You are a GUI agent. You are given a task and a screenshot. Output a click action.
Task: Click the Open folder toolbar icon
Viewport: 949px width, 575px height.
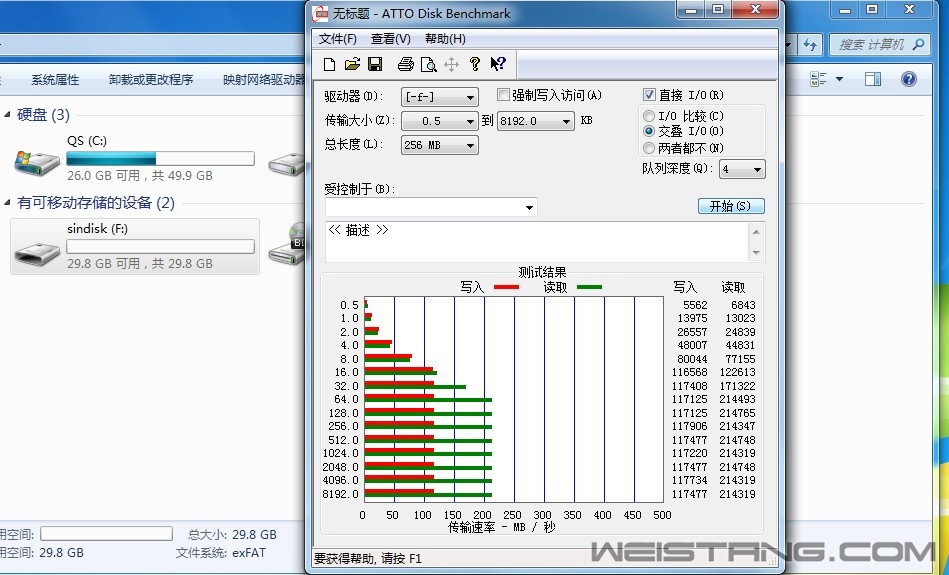click(x=352, y=65)
